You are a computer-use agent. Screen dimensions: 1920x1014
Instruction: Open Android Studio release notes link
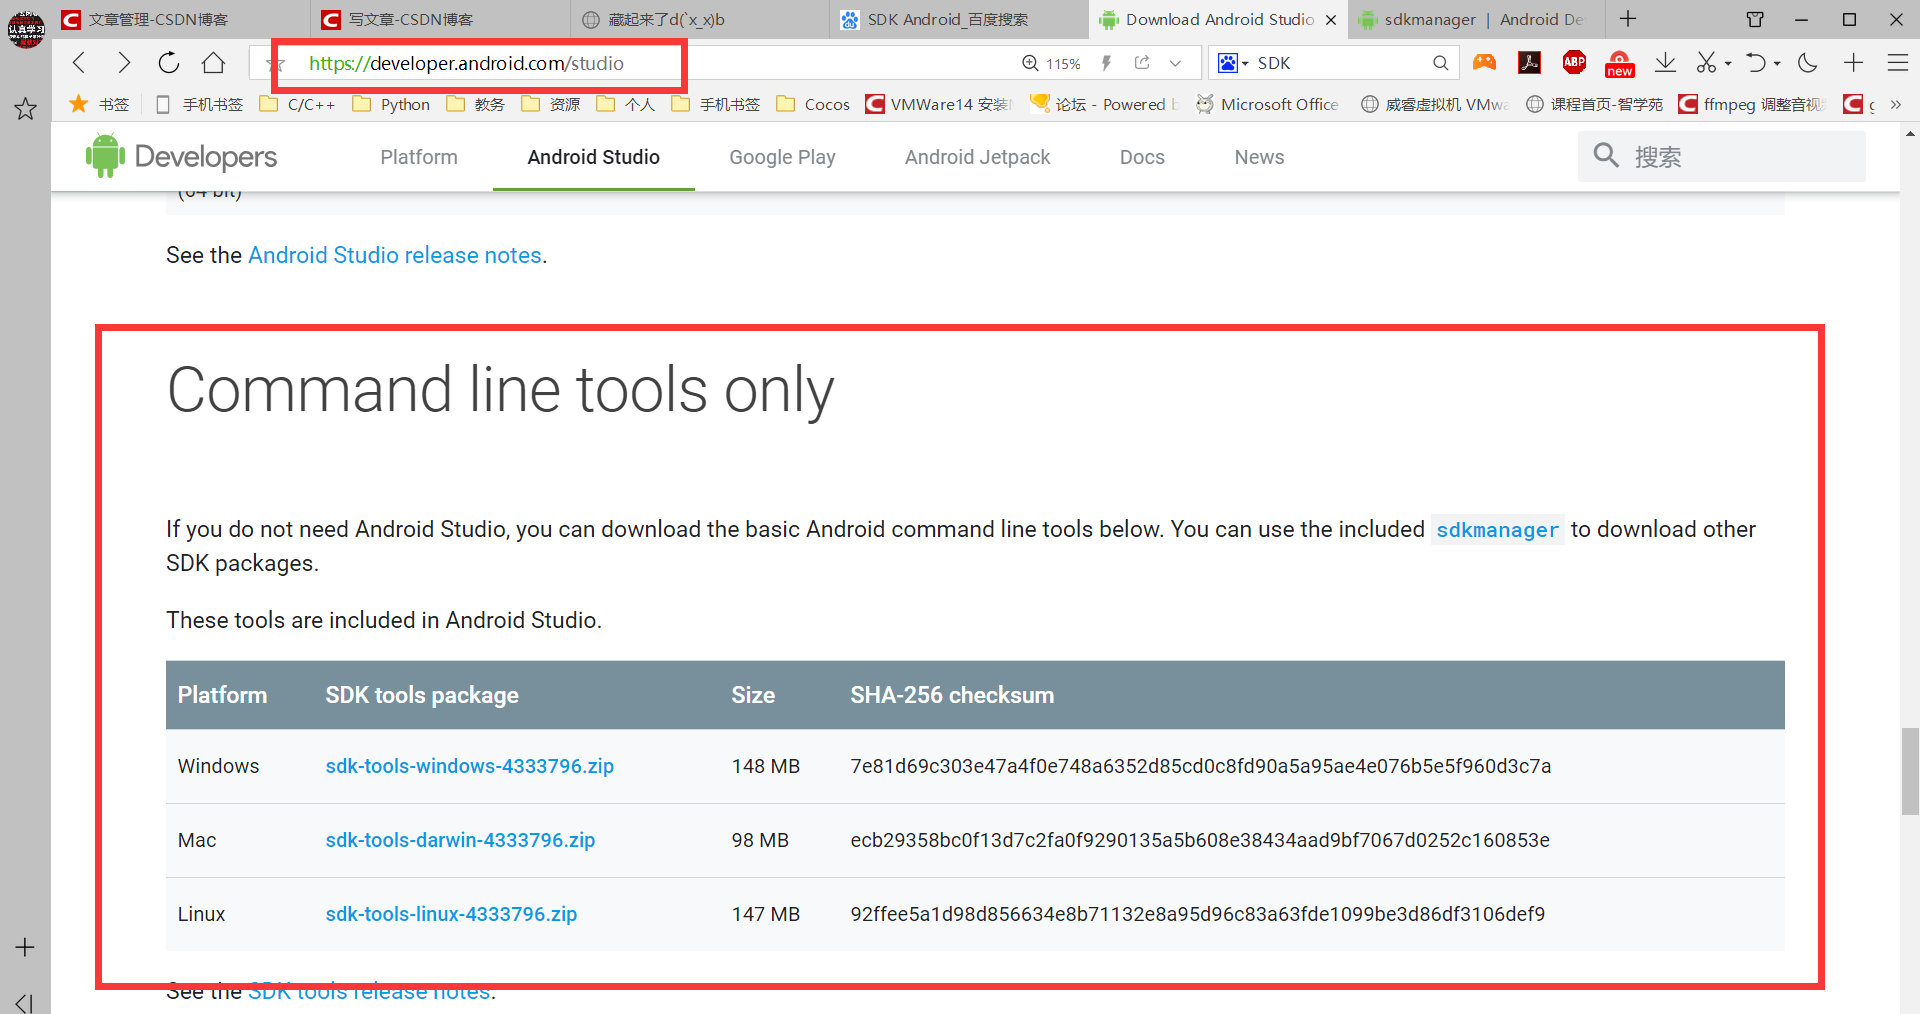click(x=395, y=255)
